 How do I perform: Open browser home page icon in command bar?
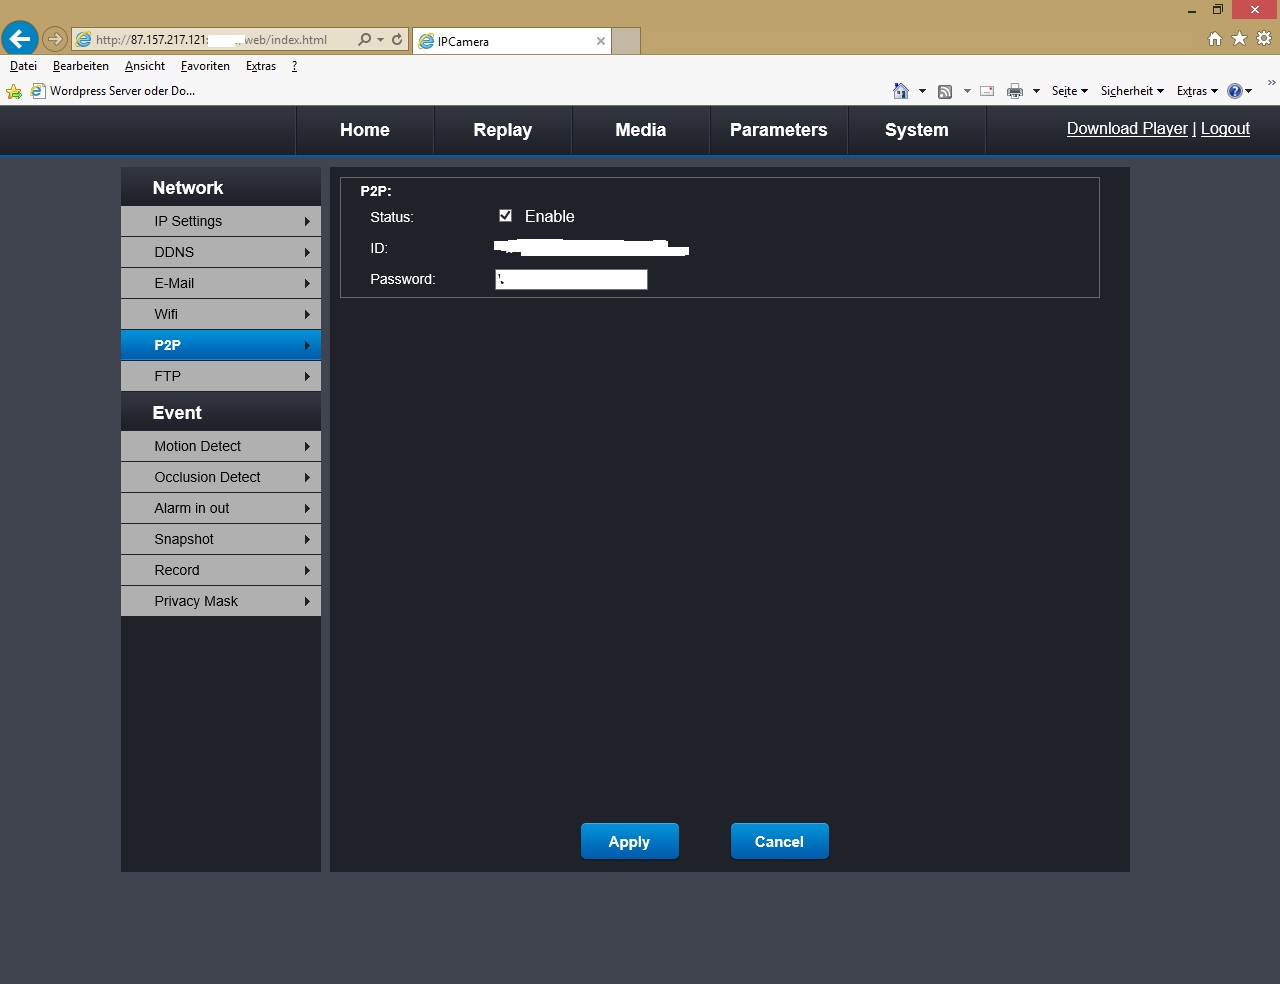pos(900,91)
